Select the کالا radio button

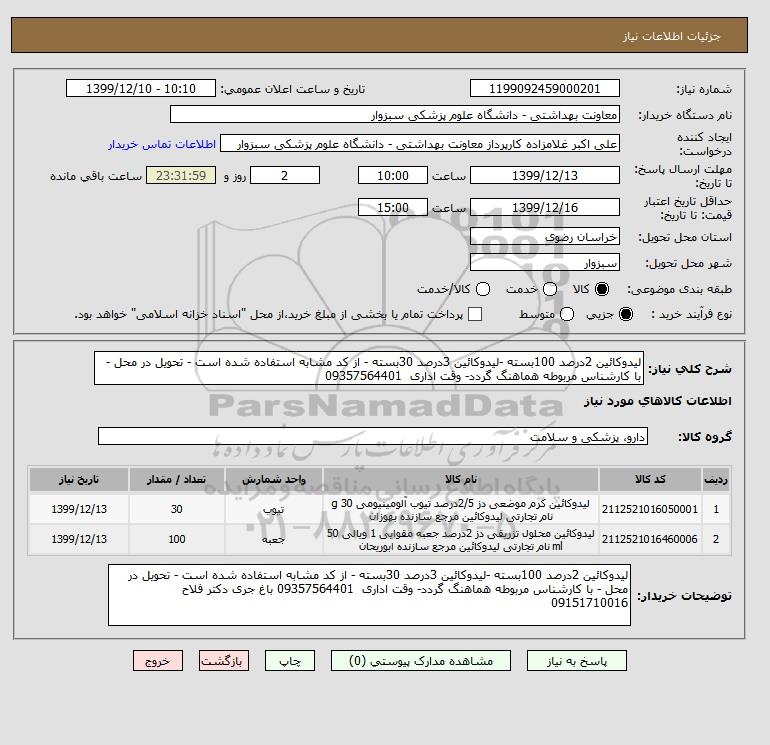pyautogui.click(x=602, y=289)
